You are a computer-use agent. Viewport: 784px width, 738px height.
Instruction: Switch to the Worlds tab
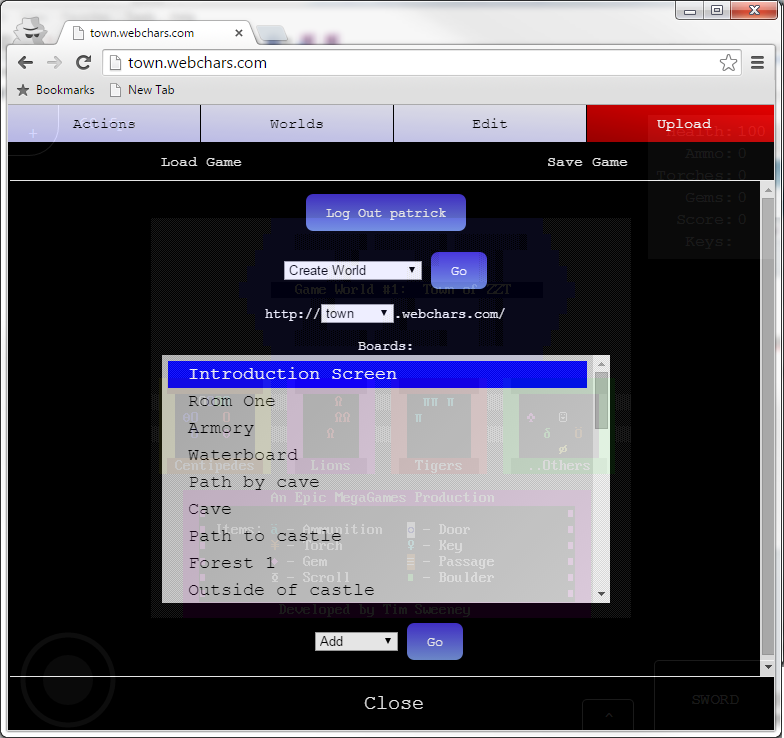(297, 124)
